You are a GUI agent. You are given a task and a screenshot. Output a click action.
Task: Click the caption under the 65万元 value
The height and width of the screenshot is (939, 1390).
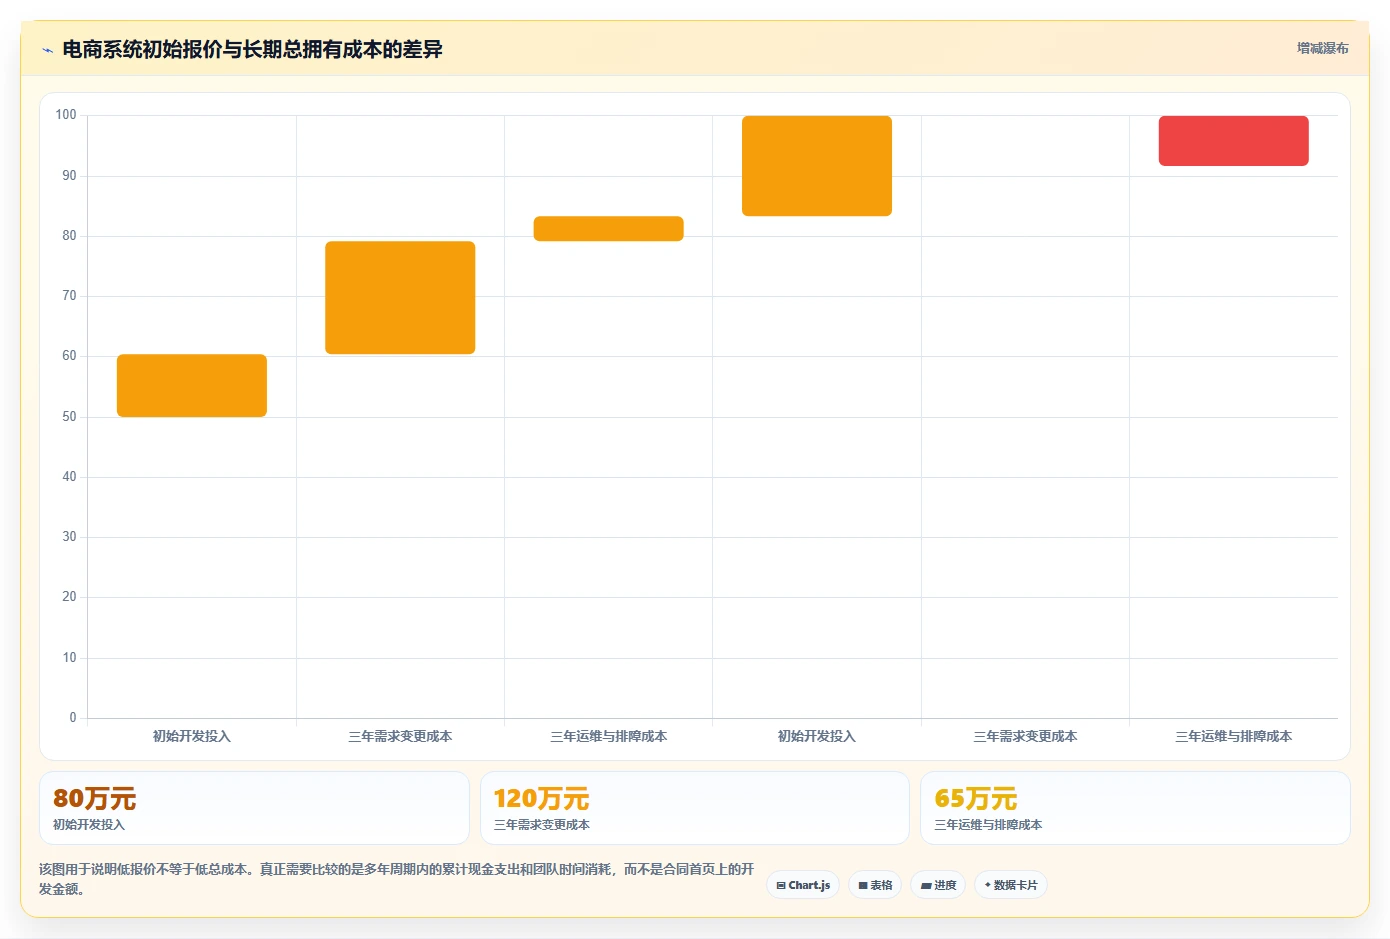(988, 825)
